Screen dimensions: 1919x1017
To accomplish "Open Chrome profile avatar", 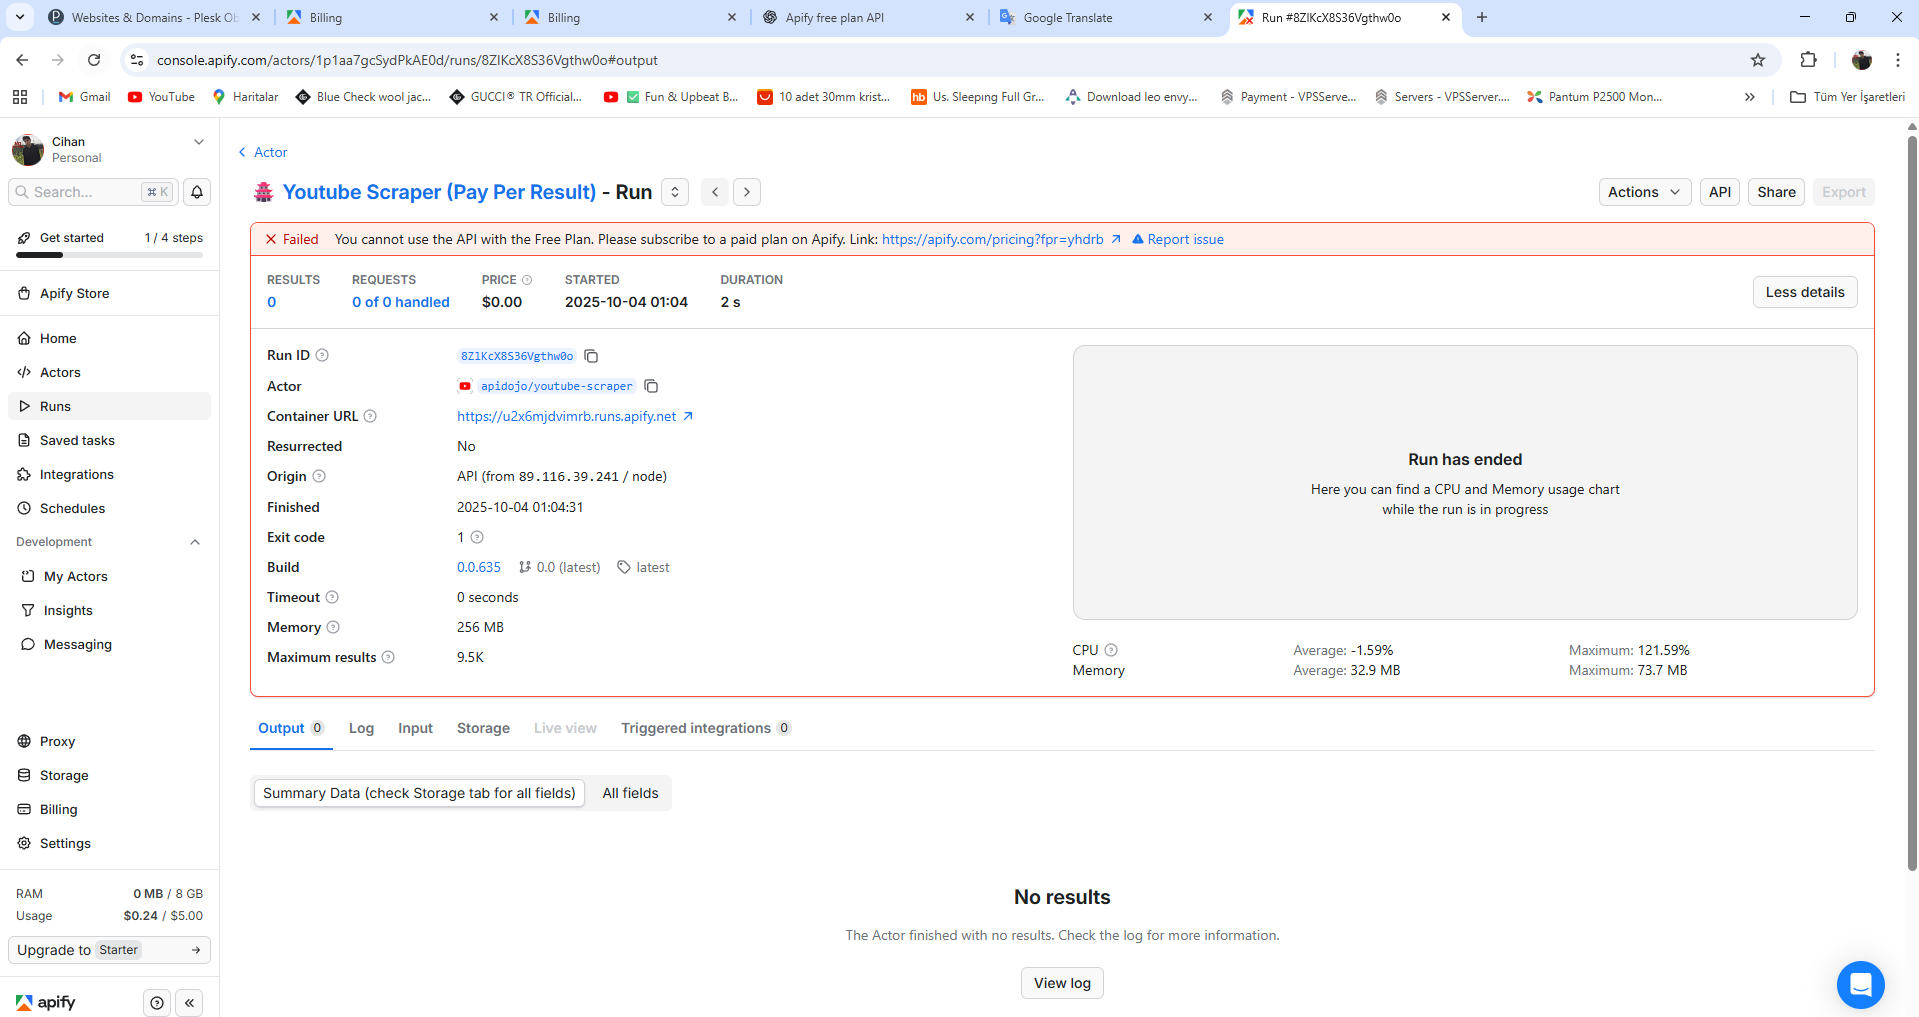I will pyautogui.click(x=1861, y=60).
